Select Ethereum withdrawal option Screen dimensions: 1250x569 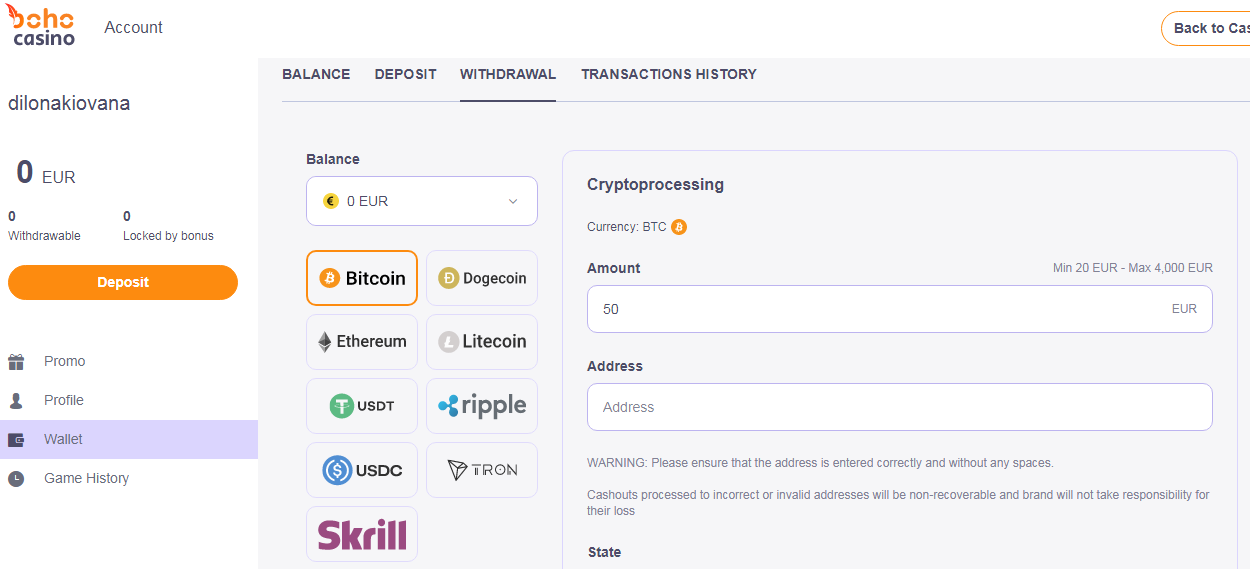[361, 342]
